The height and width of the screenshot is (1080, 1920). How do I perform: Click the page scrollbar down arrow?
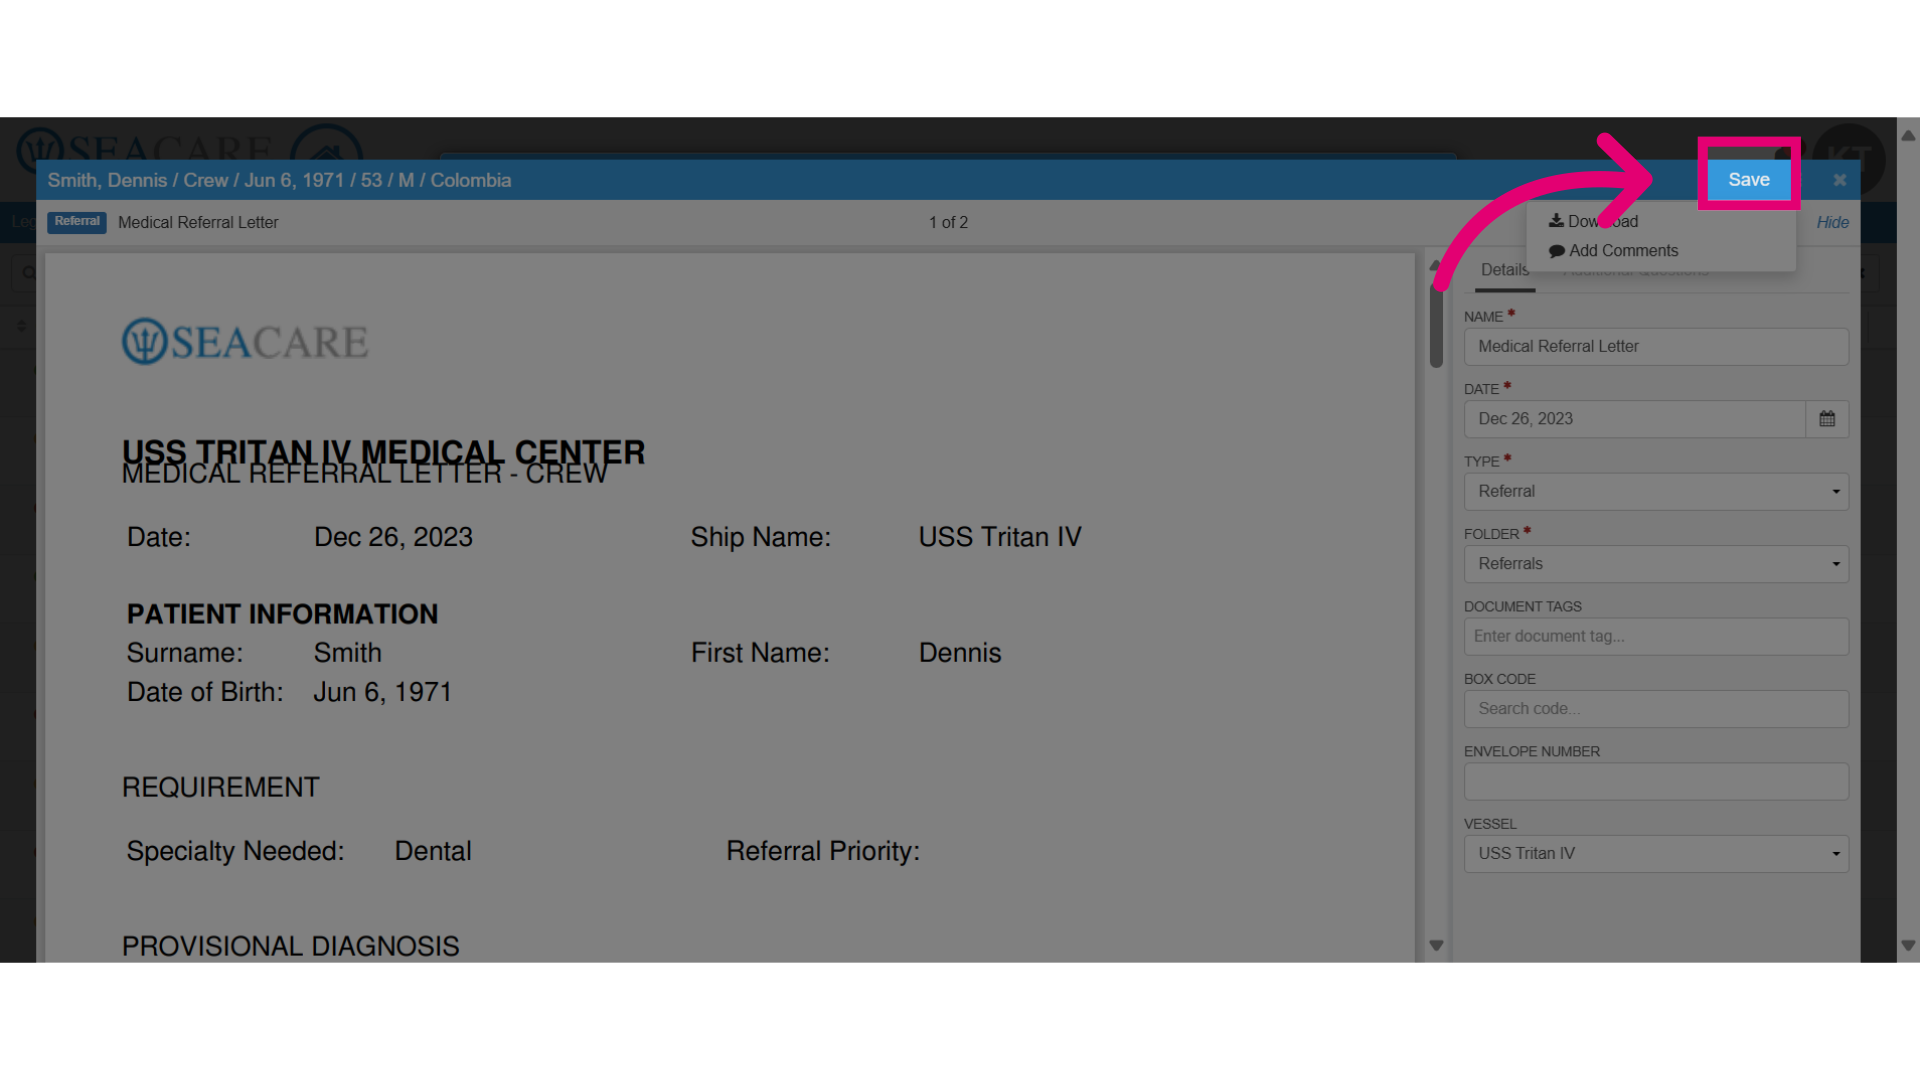click(1908, 945)
